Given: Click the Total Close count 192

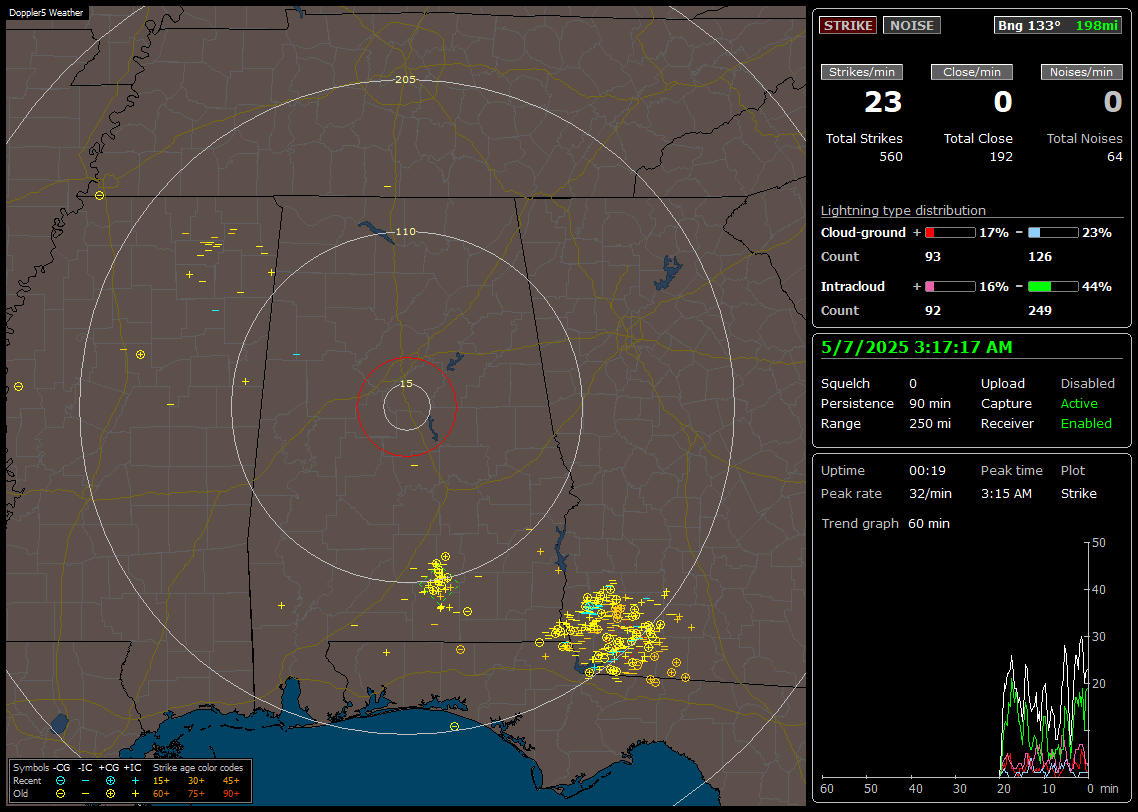Looking at the screenshot, I should click(1001, 157).
